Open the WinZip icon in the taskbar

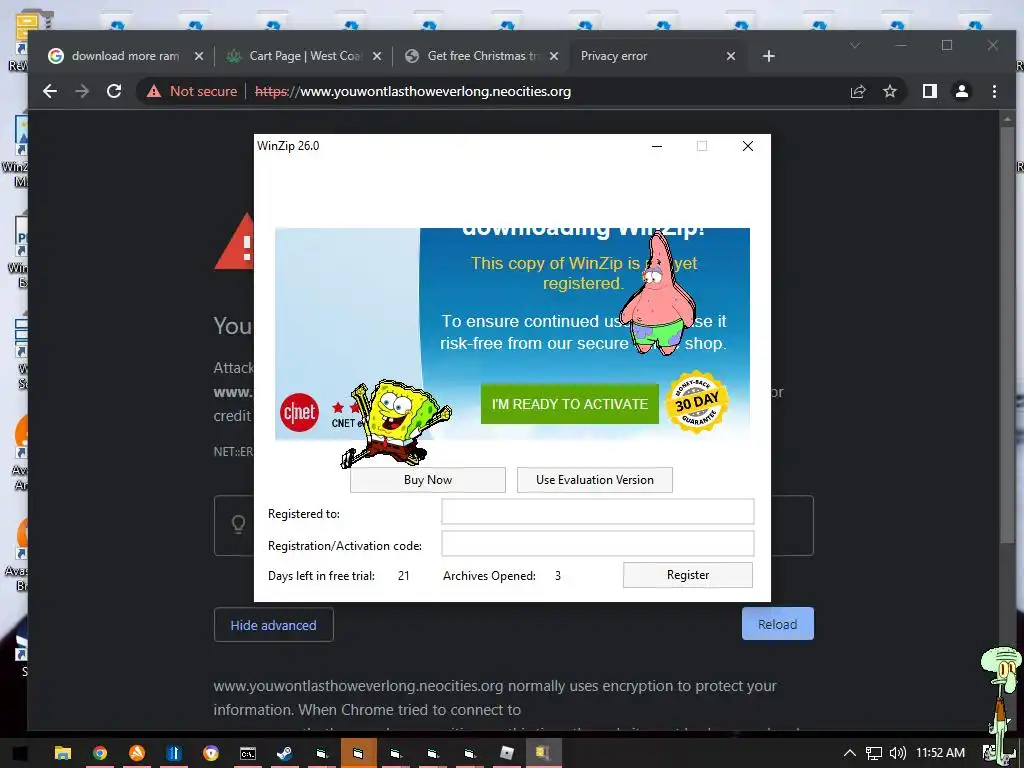point(543,753)
